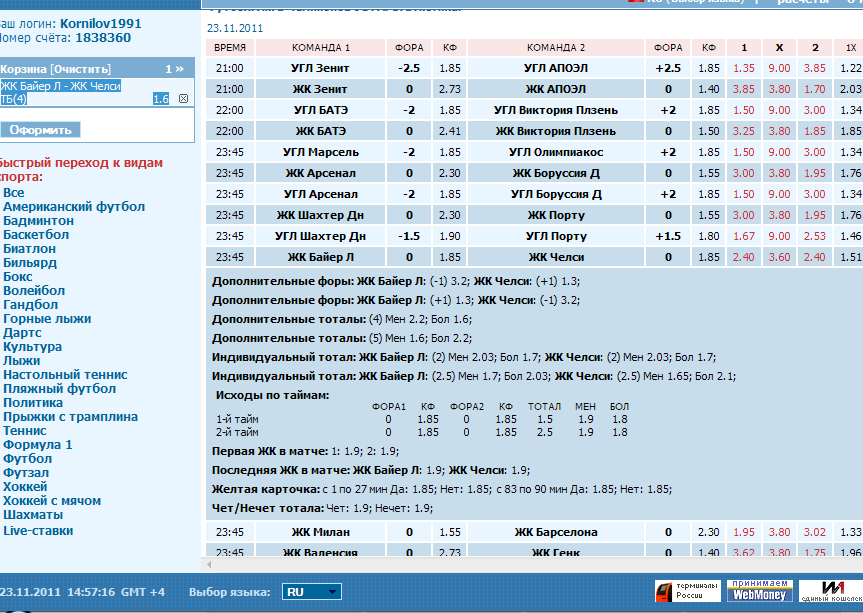
Task: Open Политика category
Action: coord(33,403)
